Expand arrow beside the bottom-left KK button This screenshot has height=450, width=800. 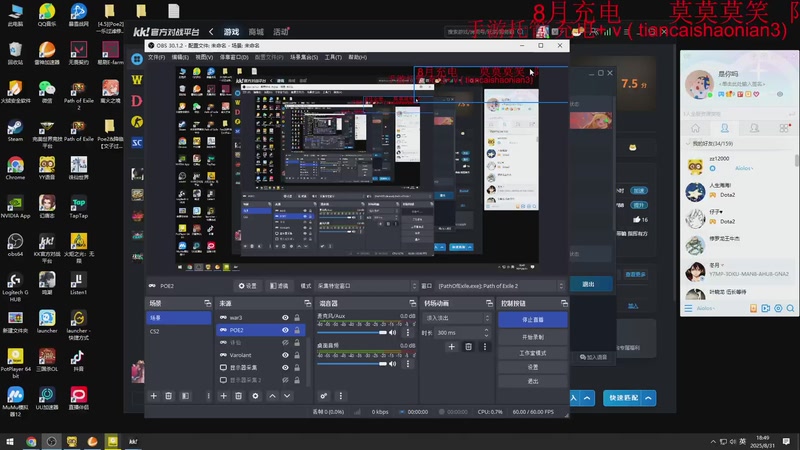[x=587, y=398]
